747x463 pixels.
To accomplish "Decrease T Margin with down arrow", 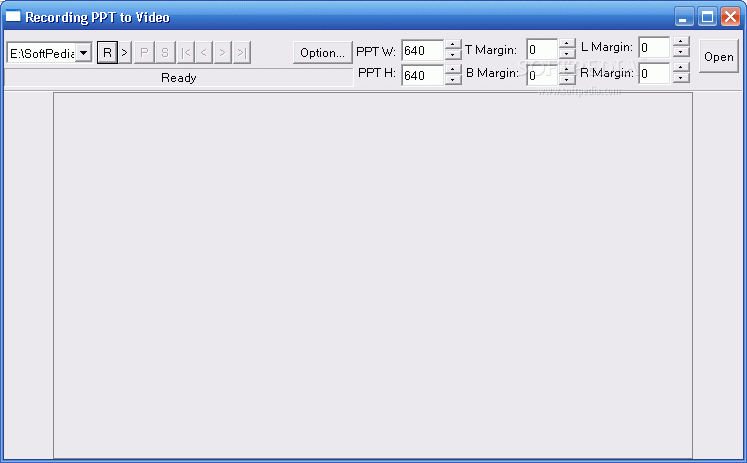I will pyautogui.click(x=567, y=54).
